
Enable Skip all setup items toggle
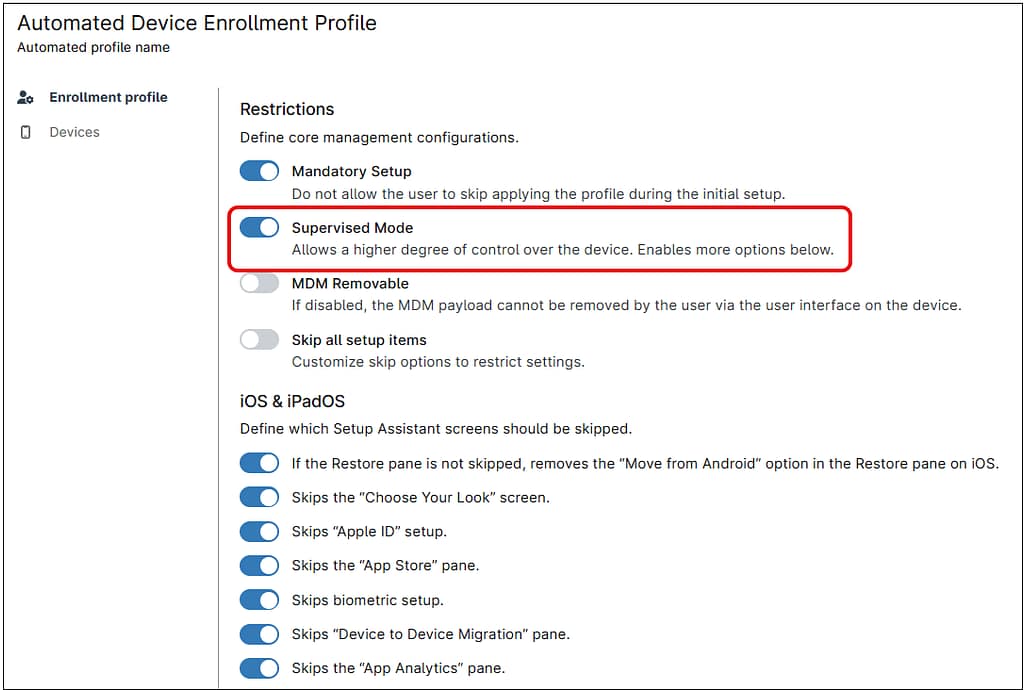coord(259,340)
